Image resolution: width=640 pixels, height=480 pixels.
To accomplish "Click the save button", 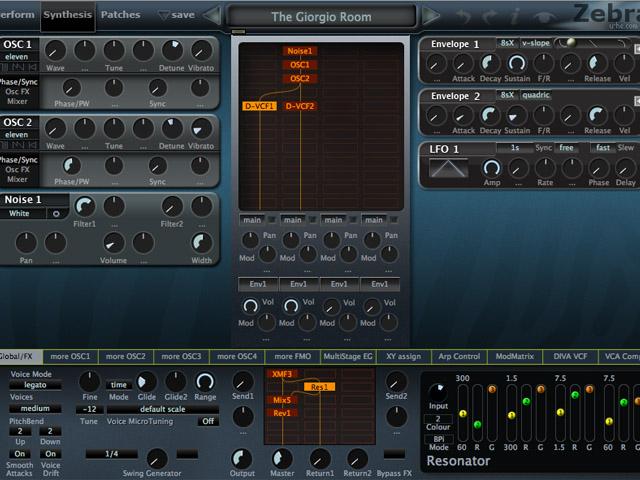I will click(x=177, y=15).
